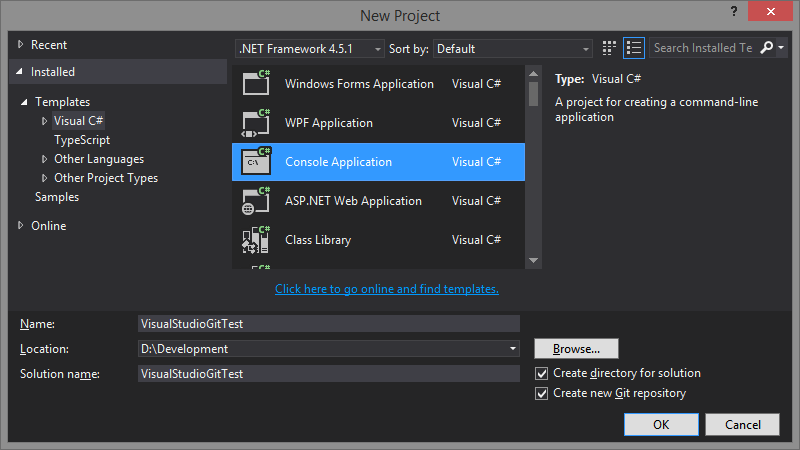The image size is (800, 450).
Task: Click the Windows Forms Application template icon
Action: [x=256, y=83]
